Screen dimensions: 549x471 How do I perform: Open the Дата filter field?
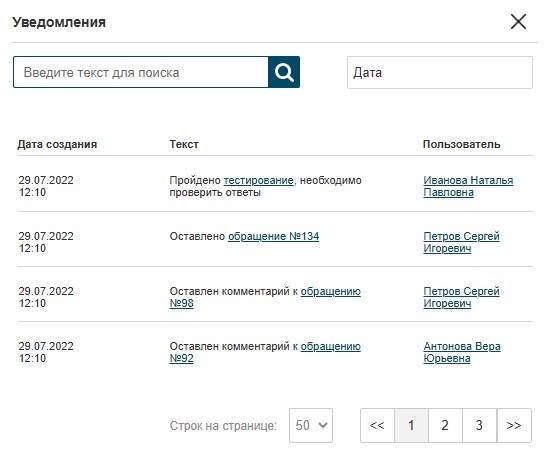click(440, 72)
